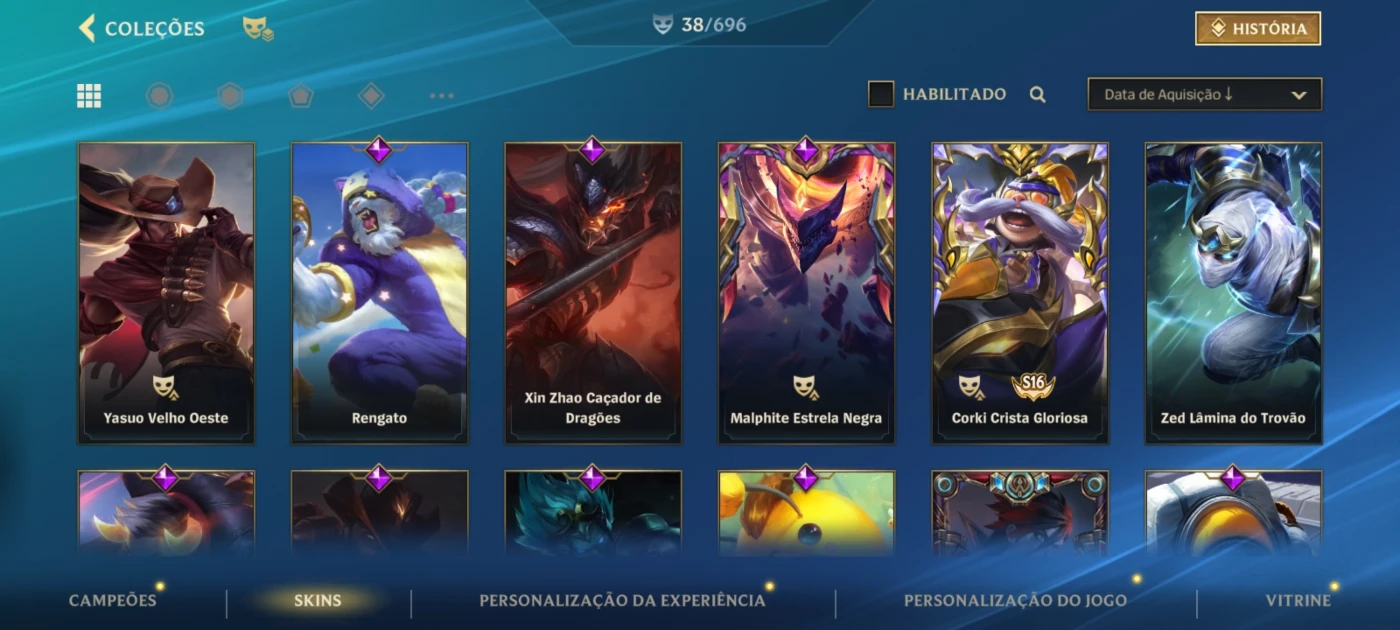1400x630 pixels.
Task: Click the História button
Action: point(1258,29)
